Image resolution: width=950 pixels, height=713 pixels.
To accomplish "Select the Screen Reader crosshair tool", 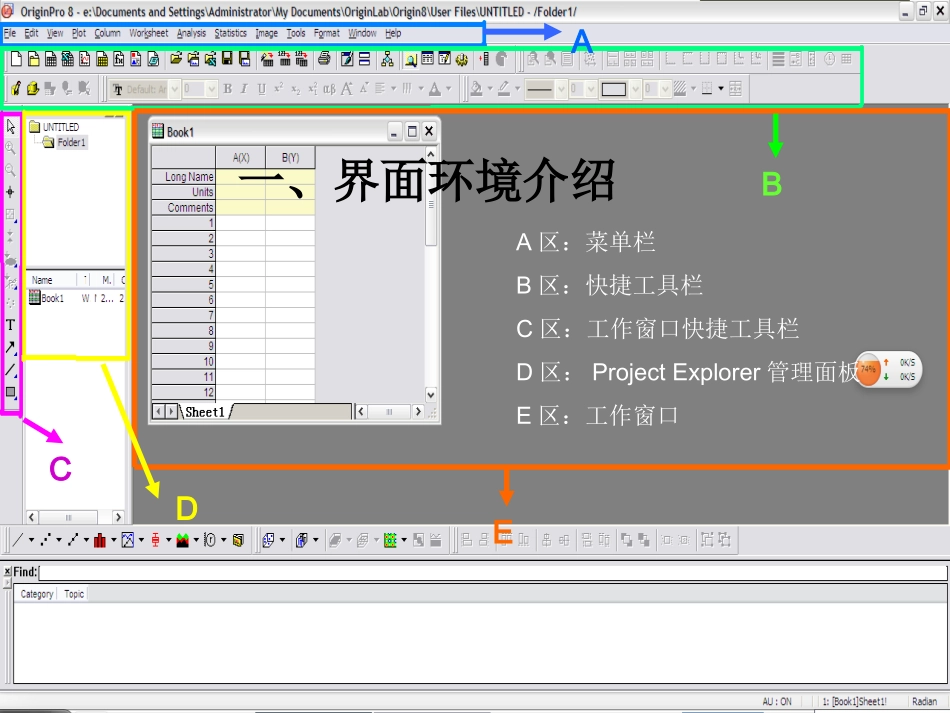I will tap(10, 192).
